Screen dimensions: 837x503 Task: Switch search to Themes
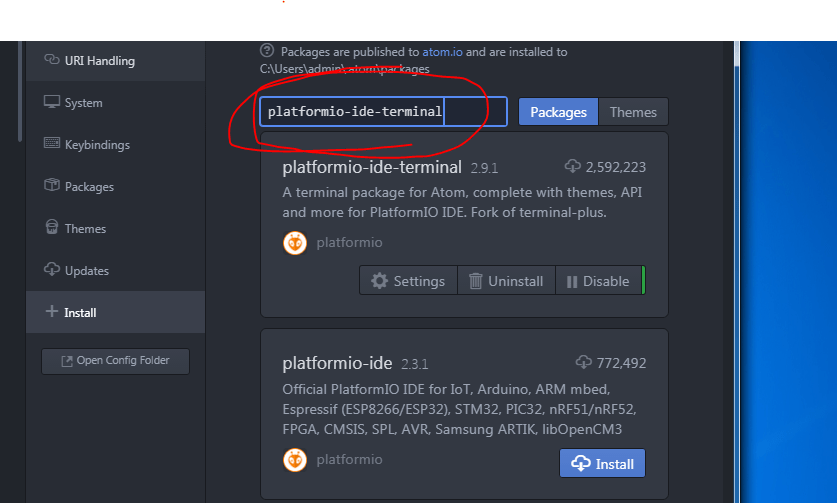(633, 112)
